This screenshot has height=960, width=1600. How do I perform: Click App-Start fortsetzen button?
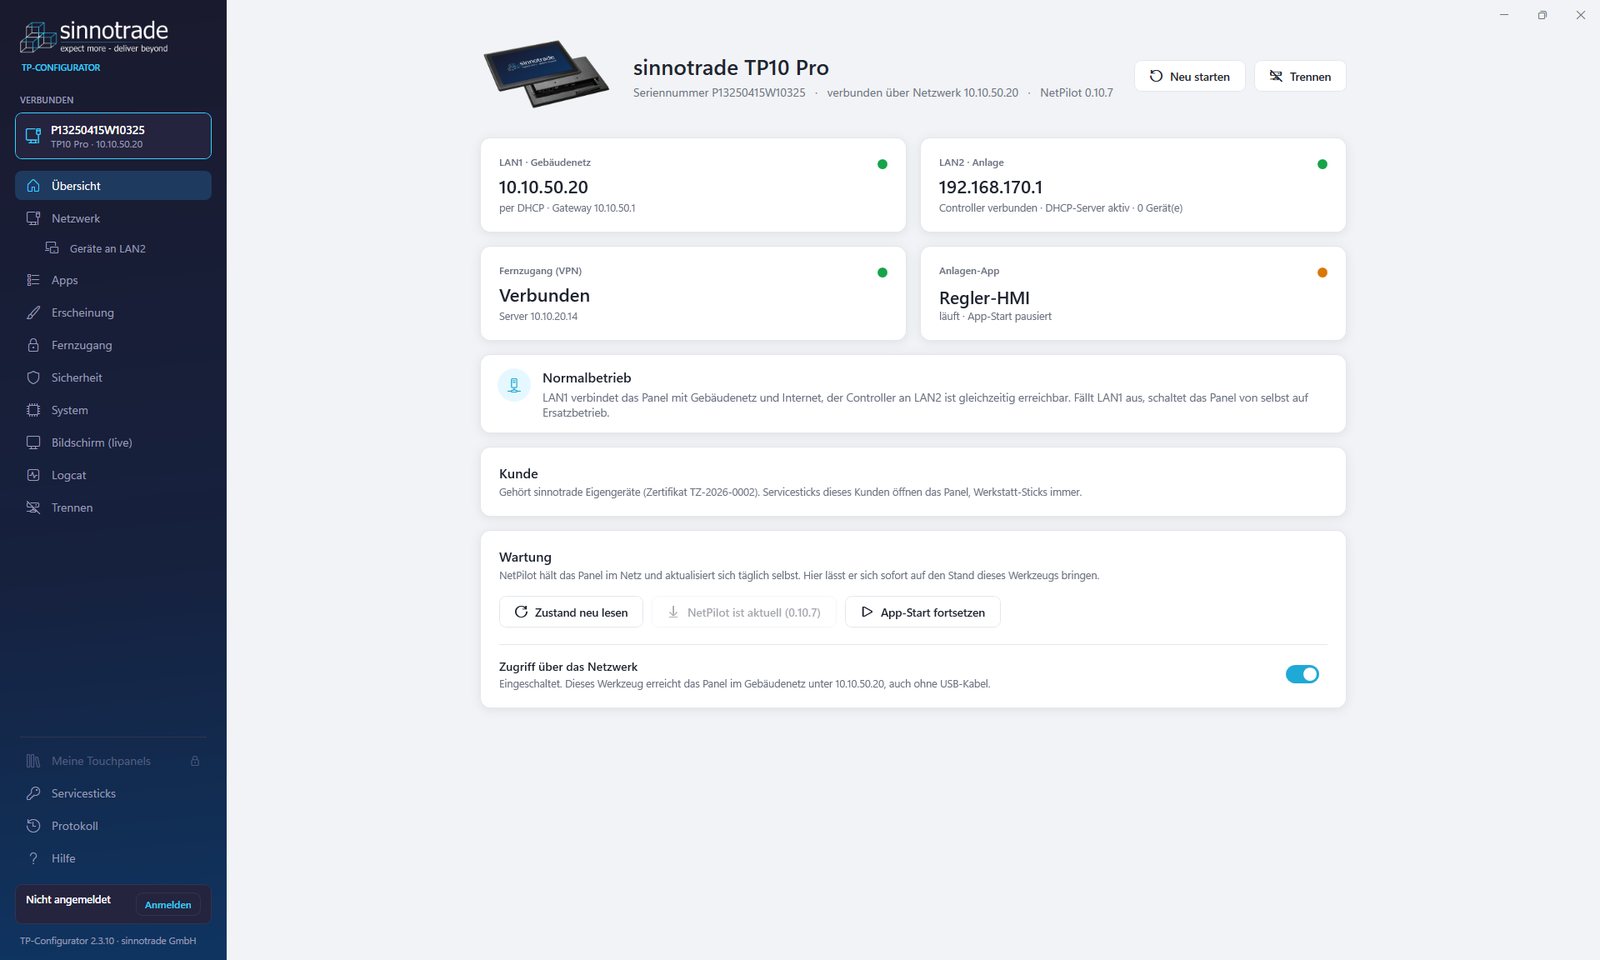(922, 612)
